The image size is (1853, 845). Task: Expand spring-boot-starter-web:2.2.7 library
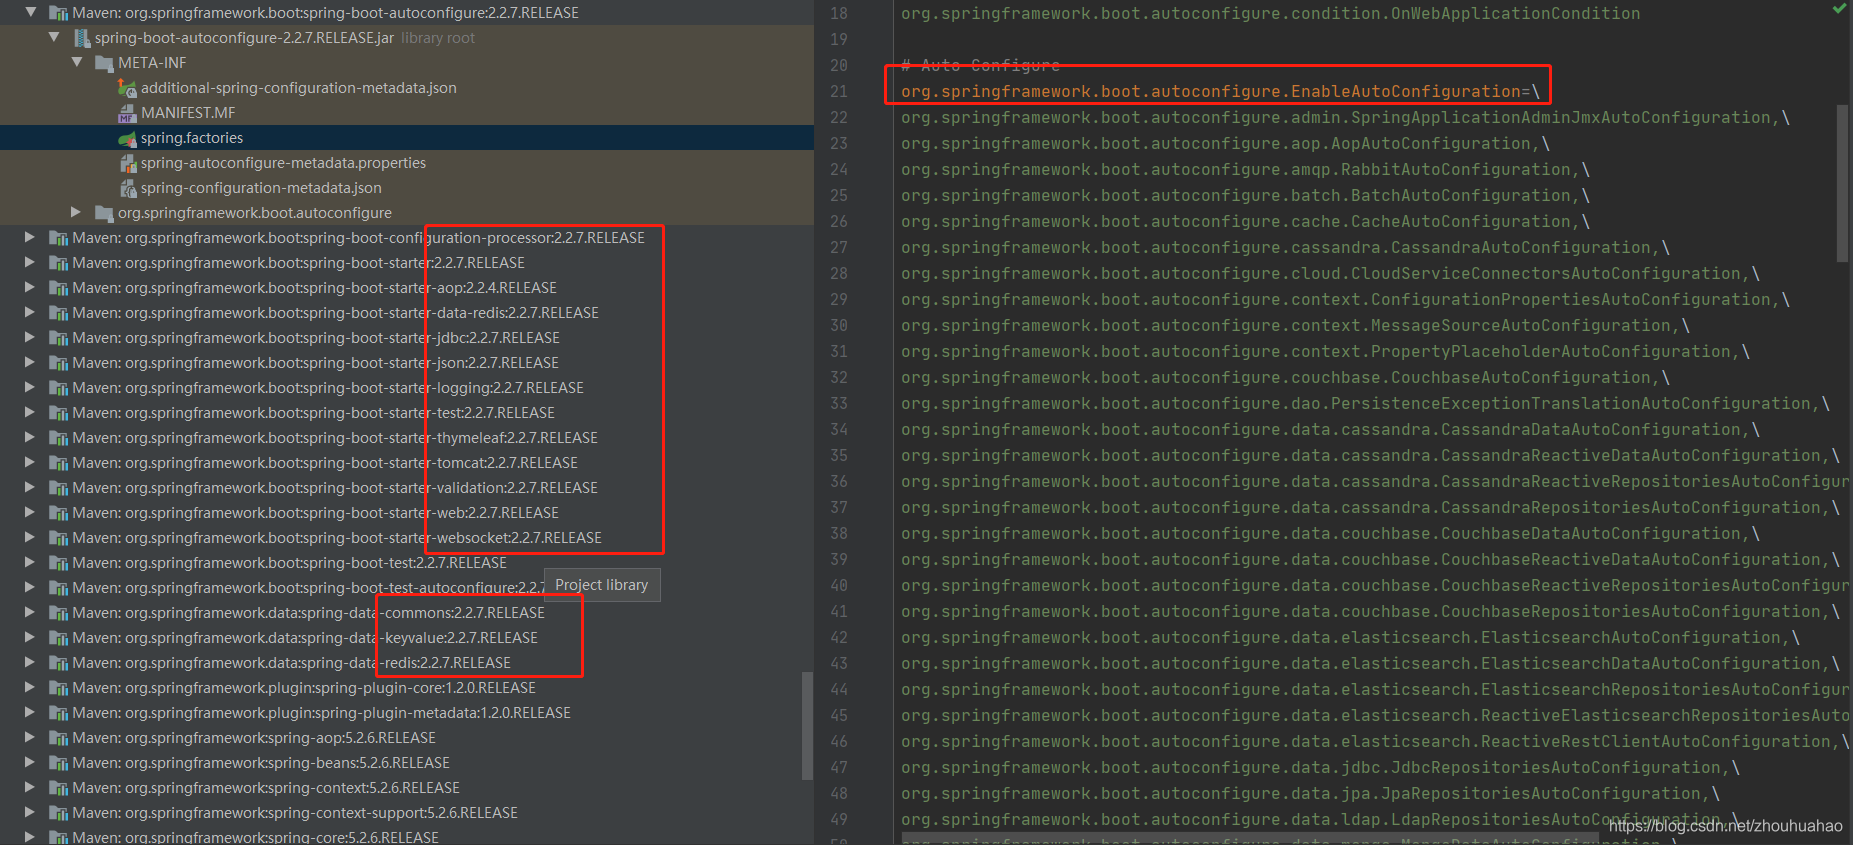[x=30, y=513]
